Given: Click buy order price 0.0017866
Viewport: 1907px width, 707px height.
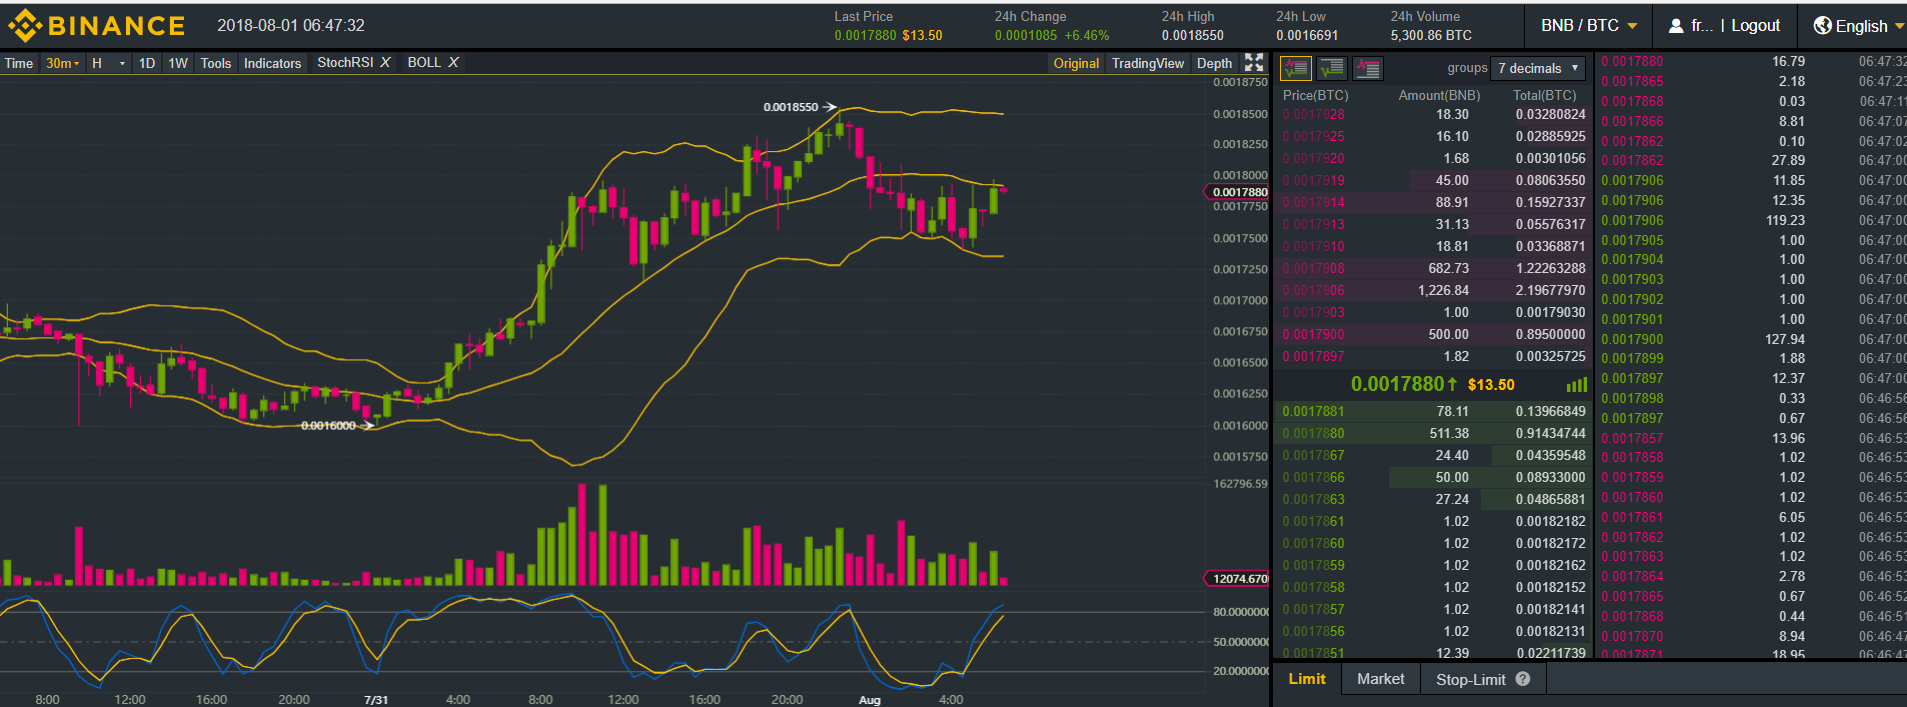Looking at the screenshot, I should [x=1313, y=477].
